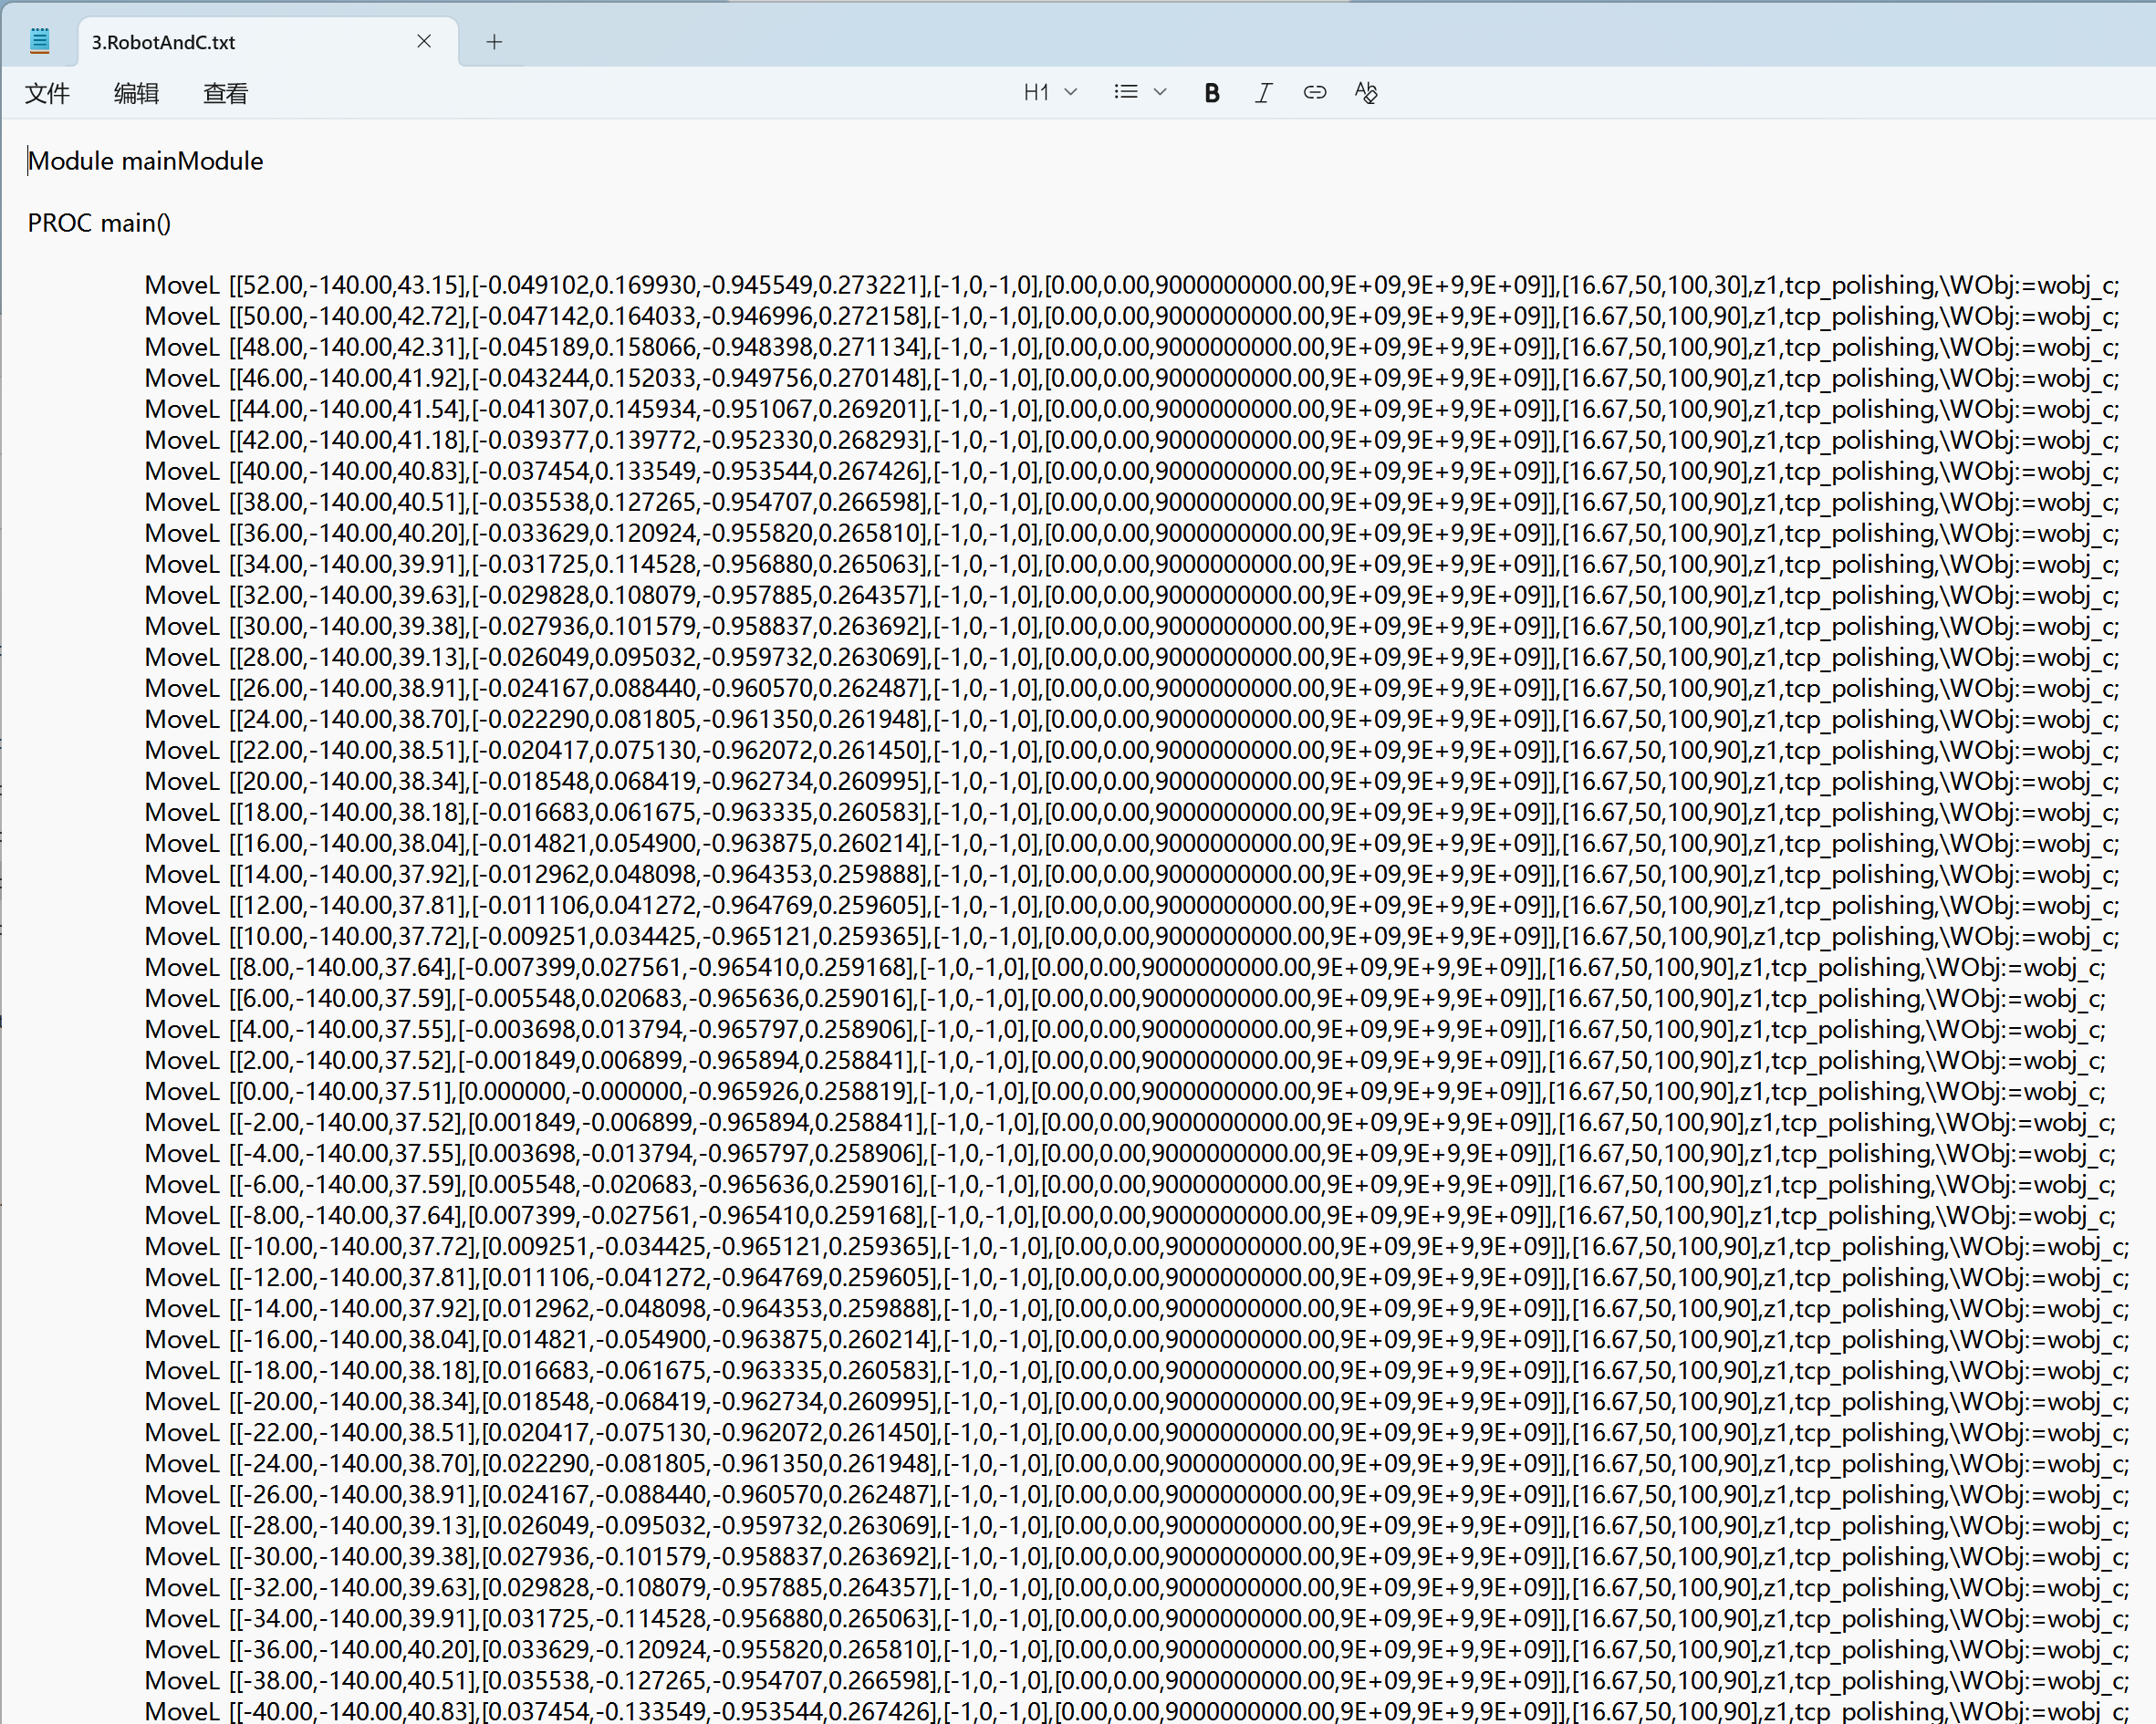Click the Notepad app icon
The width and height of the screenshot is (2156, 1724).
40,41
